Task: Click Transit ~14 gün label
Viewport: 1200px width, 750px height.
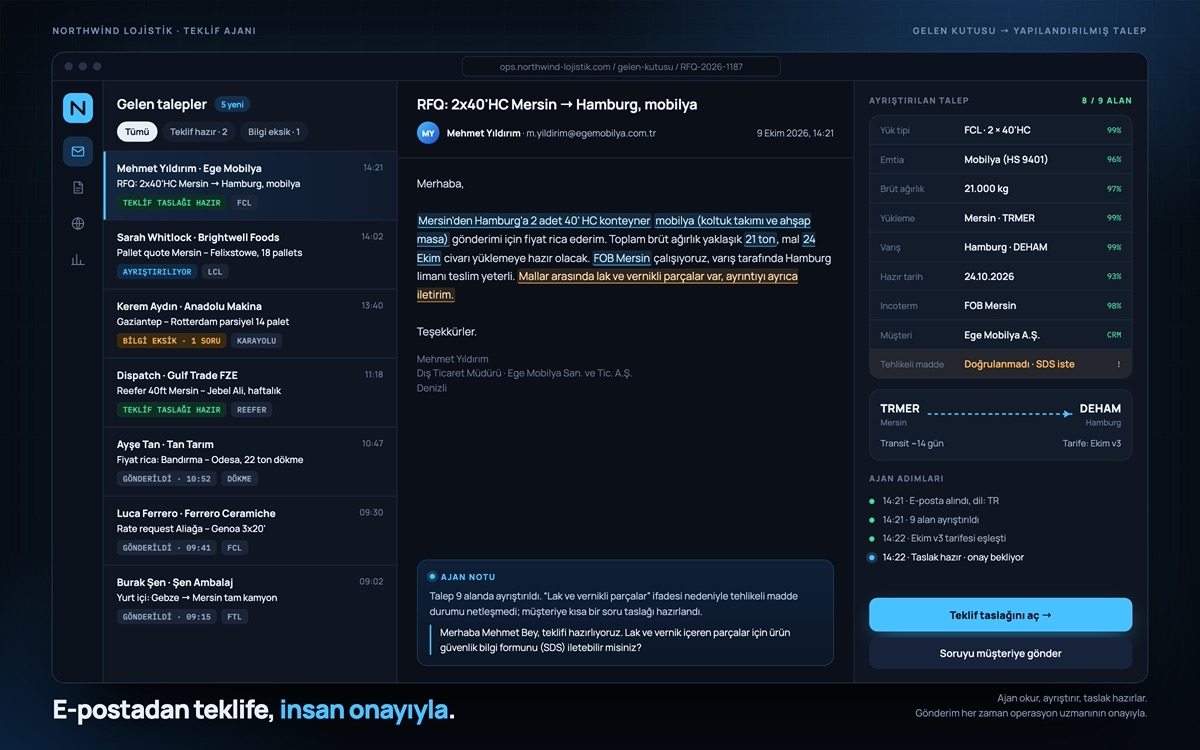Action: click(912, 443)
